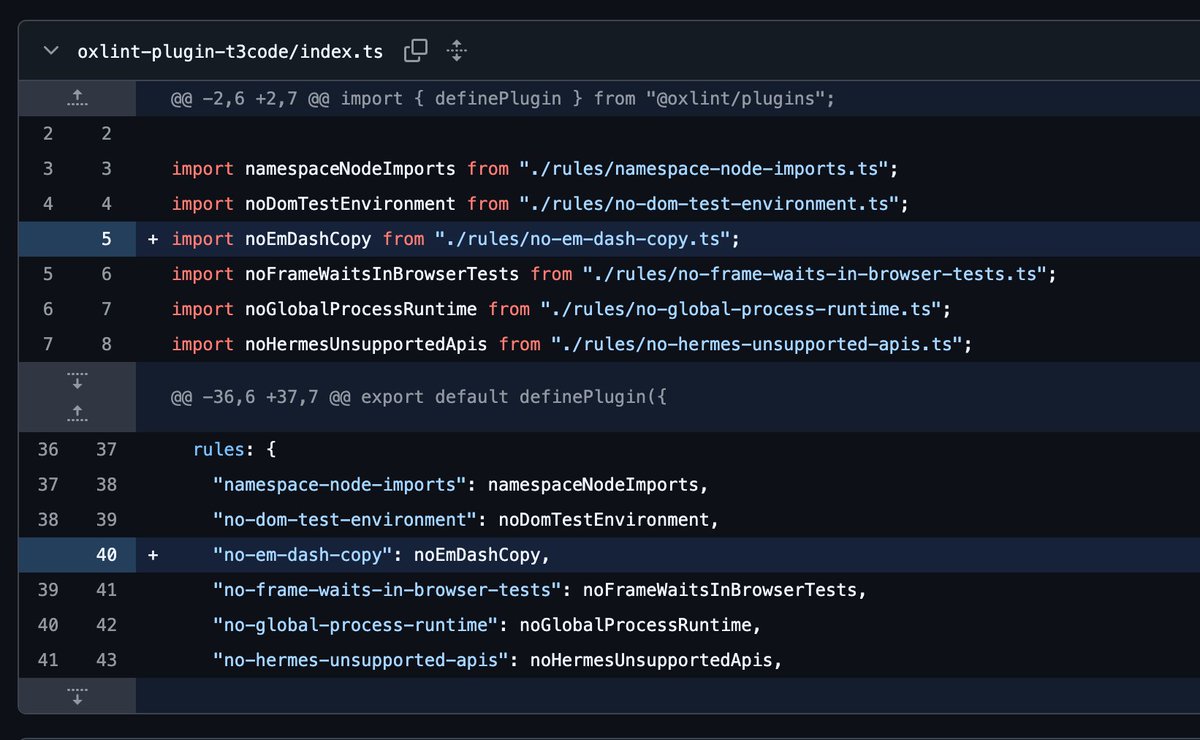Click the plus marker on the import noEmDashCopy line
The width and height of the screenshot is (1200, 740).
pyautogui.click(x=153, y=239)
